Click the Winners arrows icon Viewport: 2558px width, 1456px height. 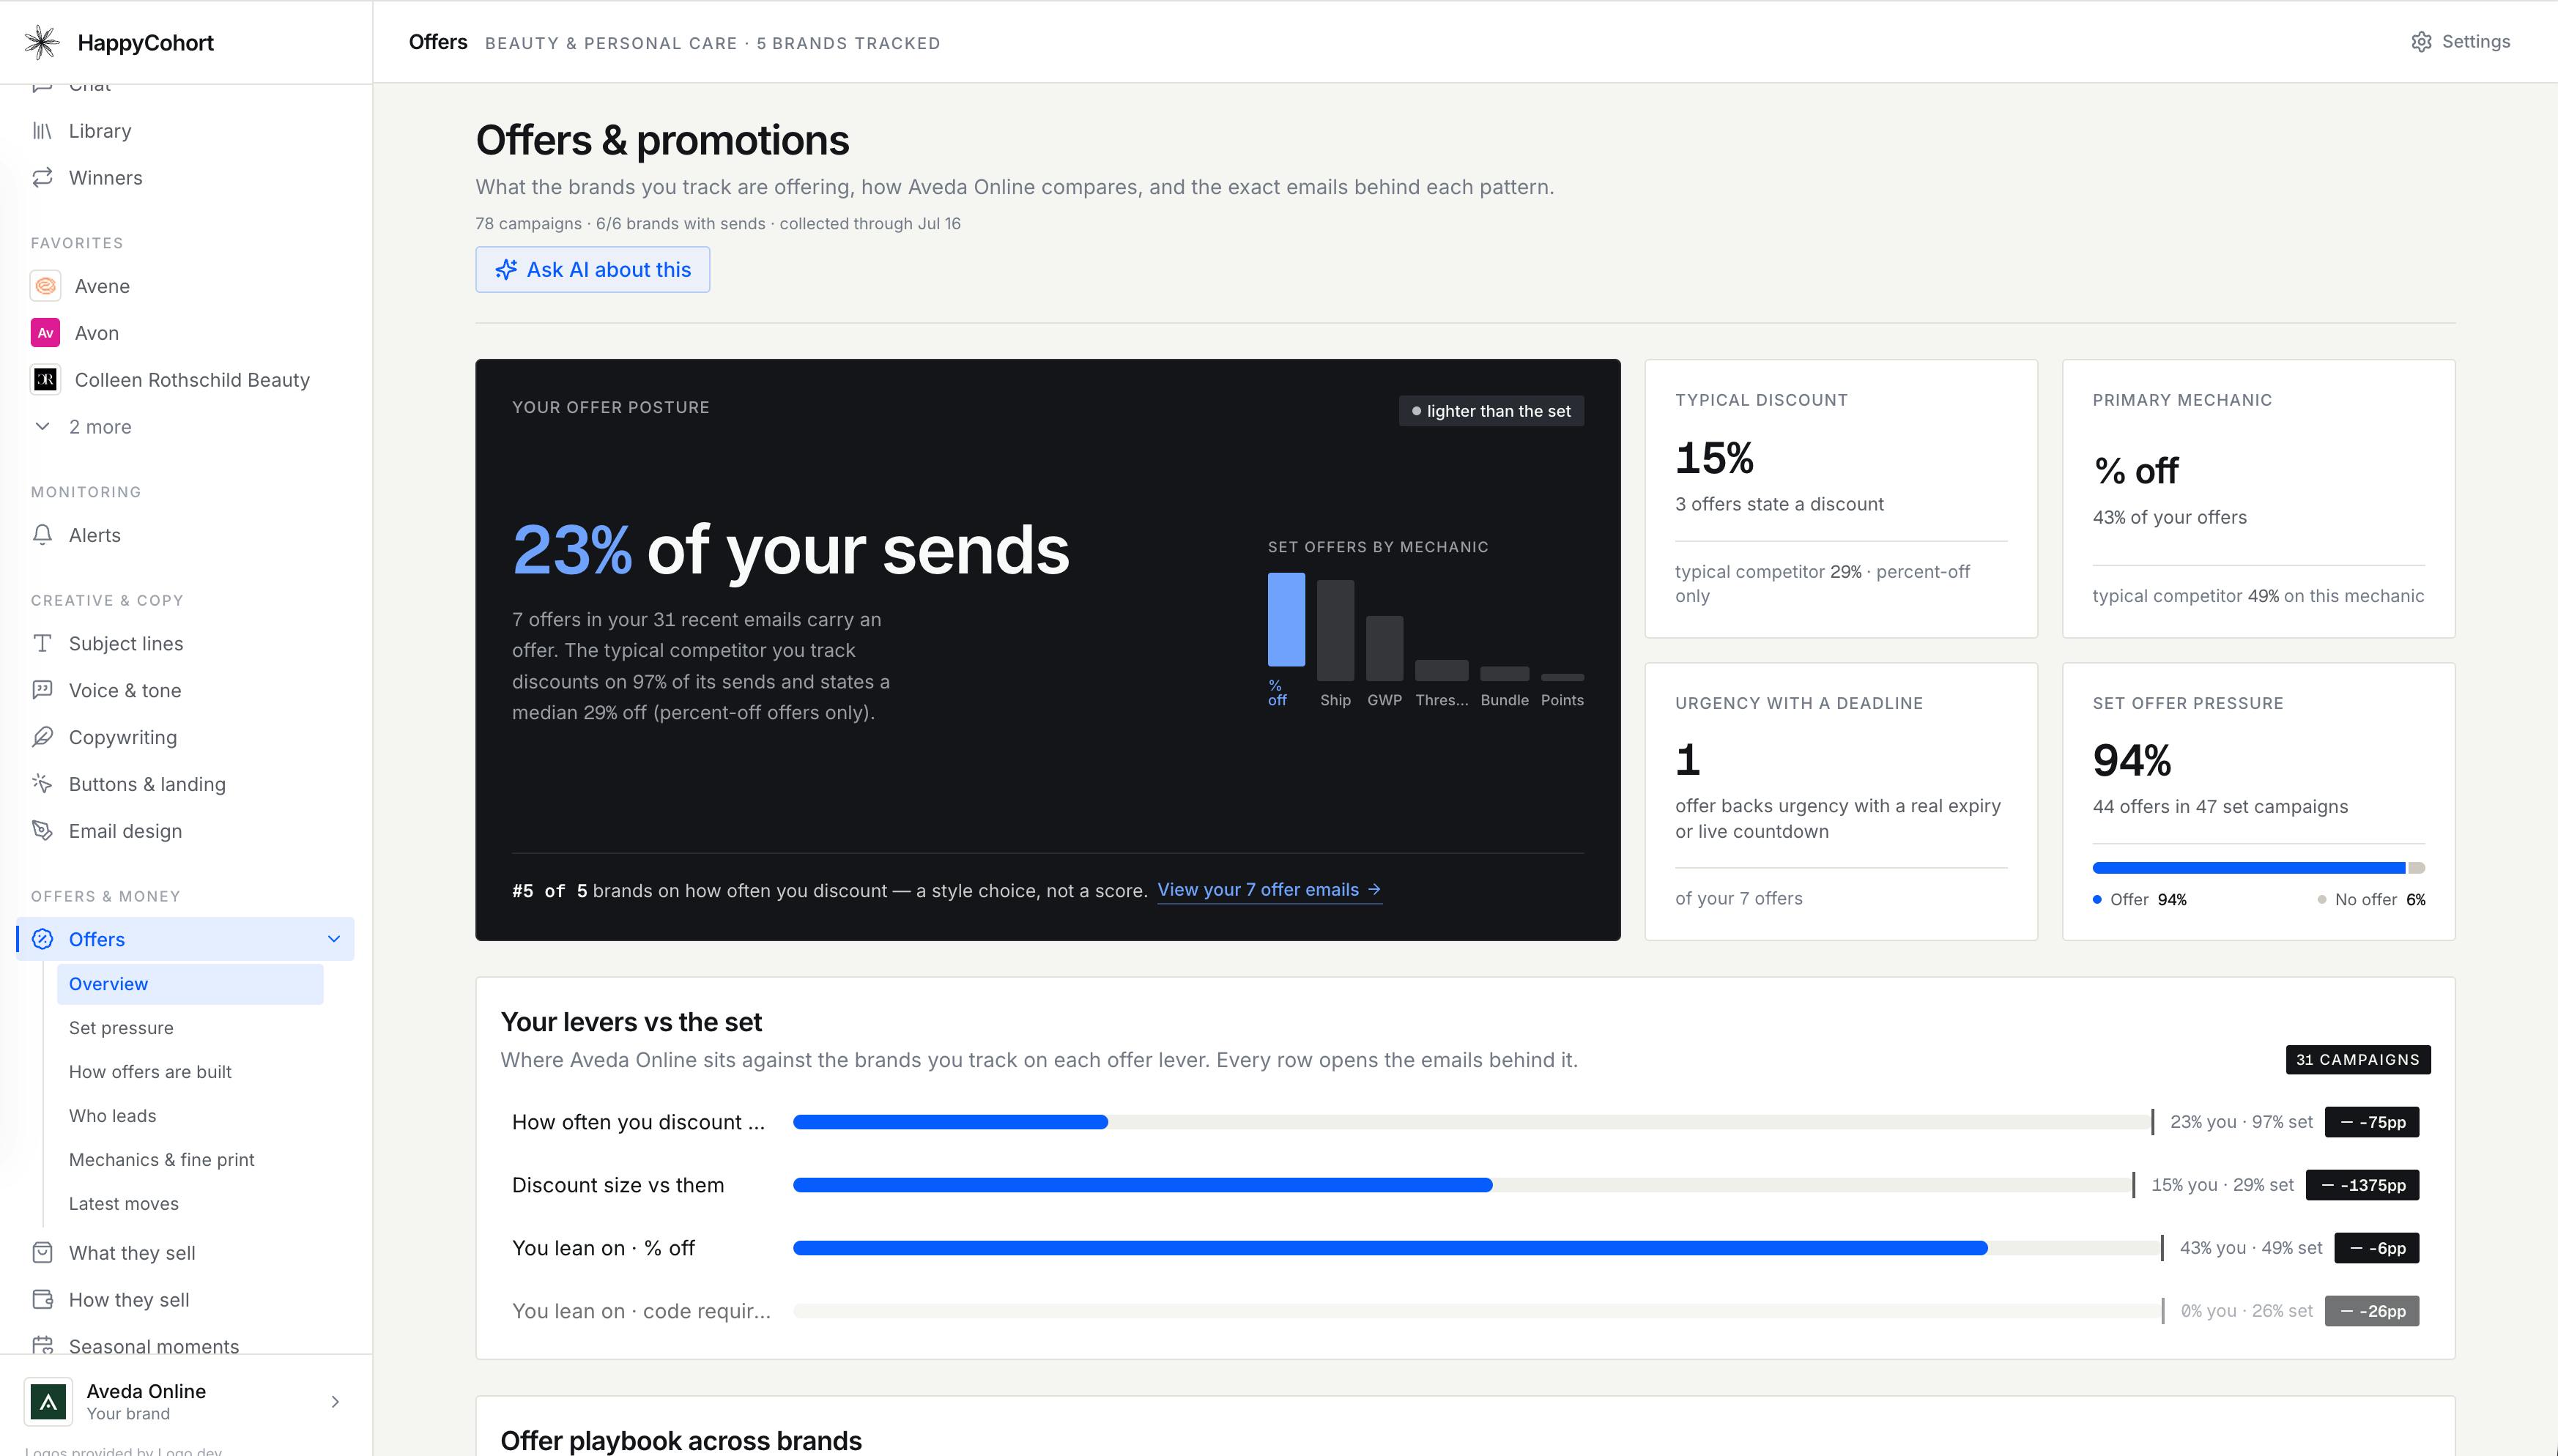(42, 178)
